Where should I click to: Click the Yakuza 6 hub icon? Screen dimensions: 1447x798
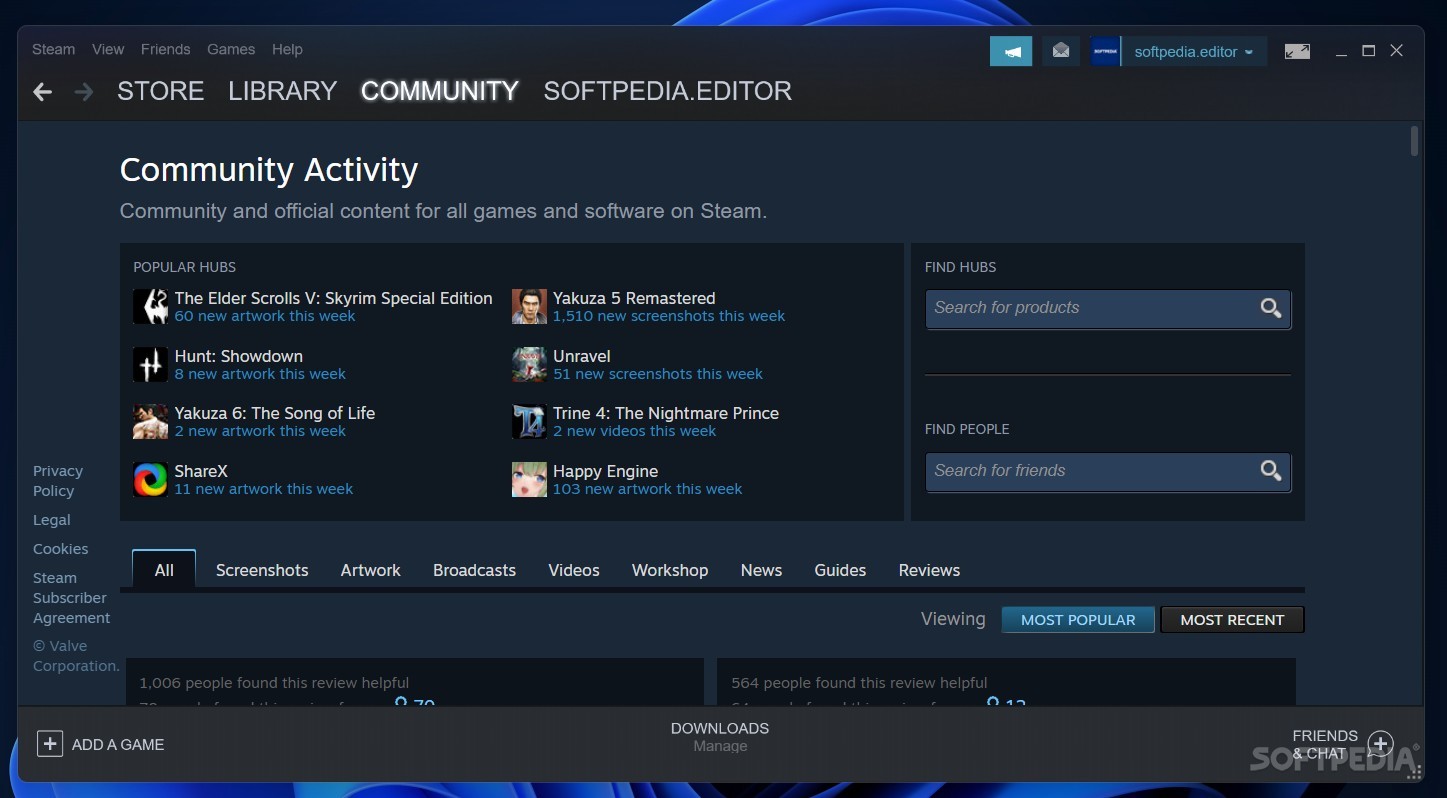tap(151, 421)
